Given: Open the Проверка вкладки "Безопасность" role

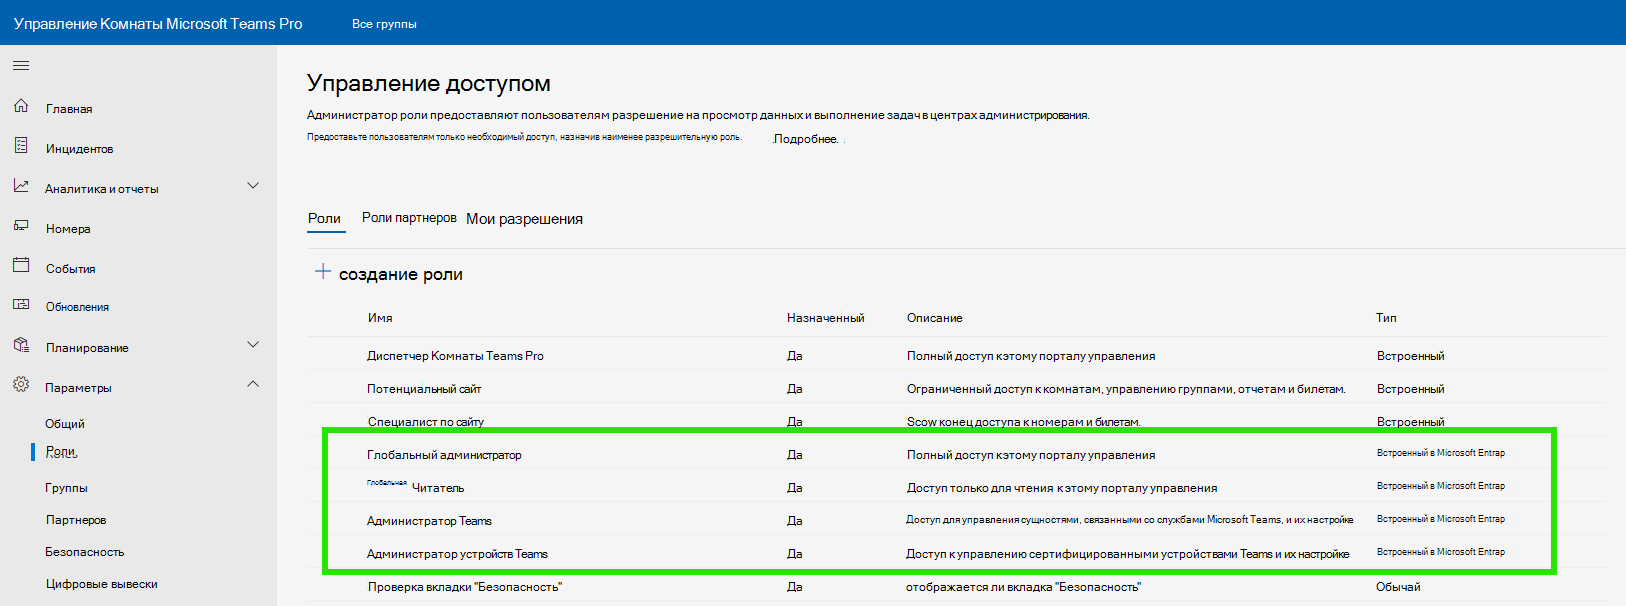Looking at the screenshot, I should (x=465, y=587).
